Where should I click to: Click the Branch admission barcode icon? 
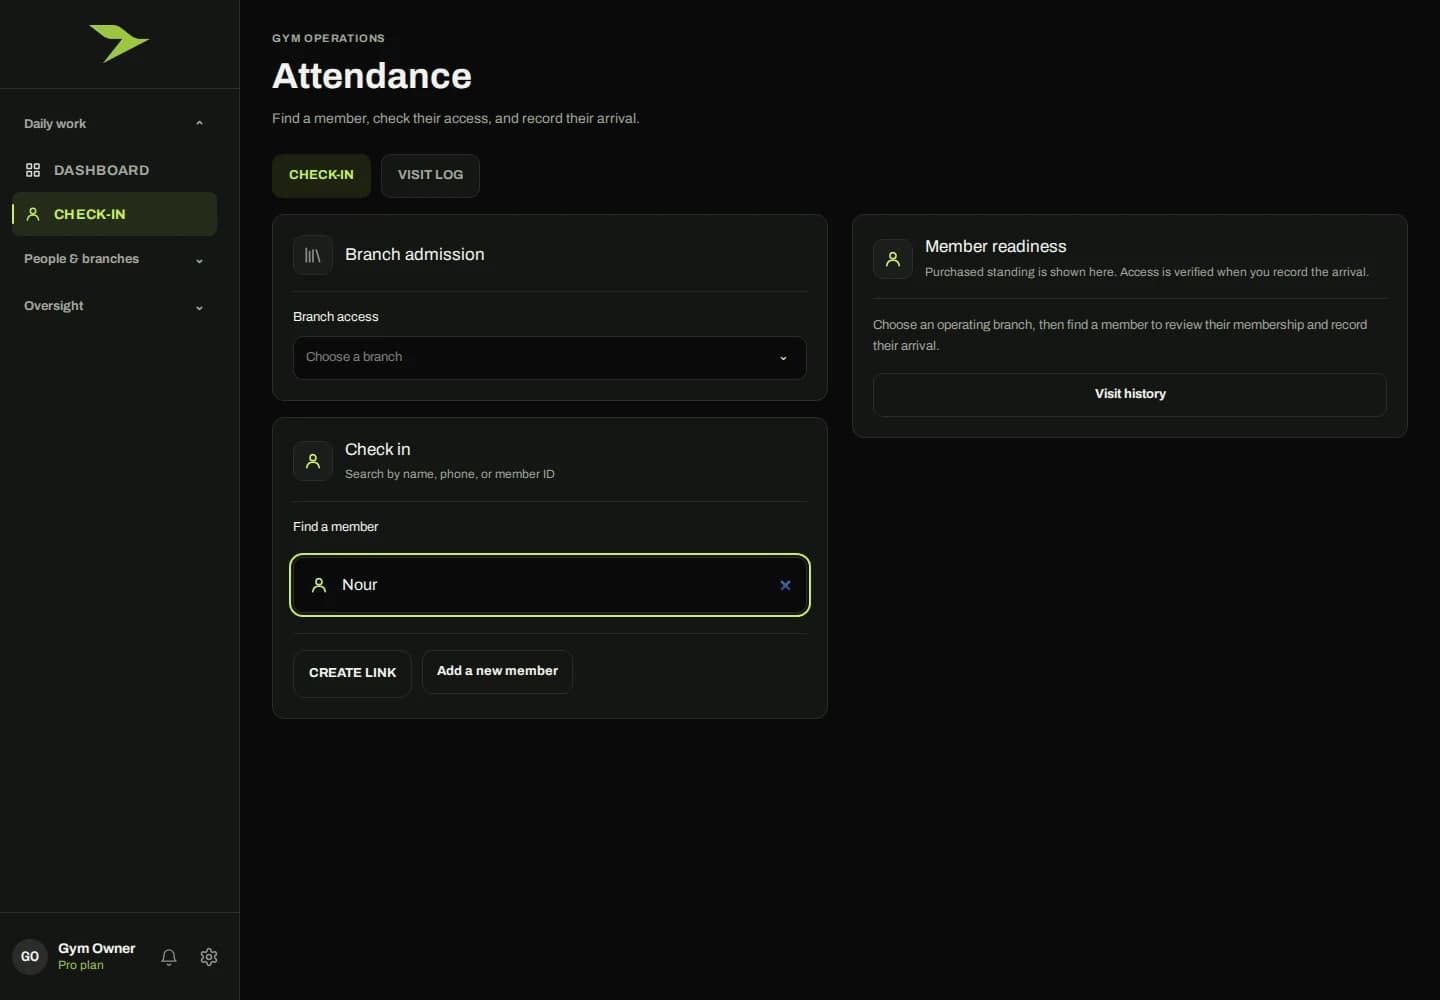313,255
